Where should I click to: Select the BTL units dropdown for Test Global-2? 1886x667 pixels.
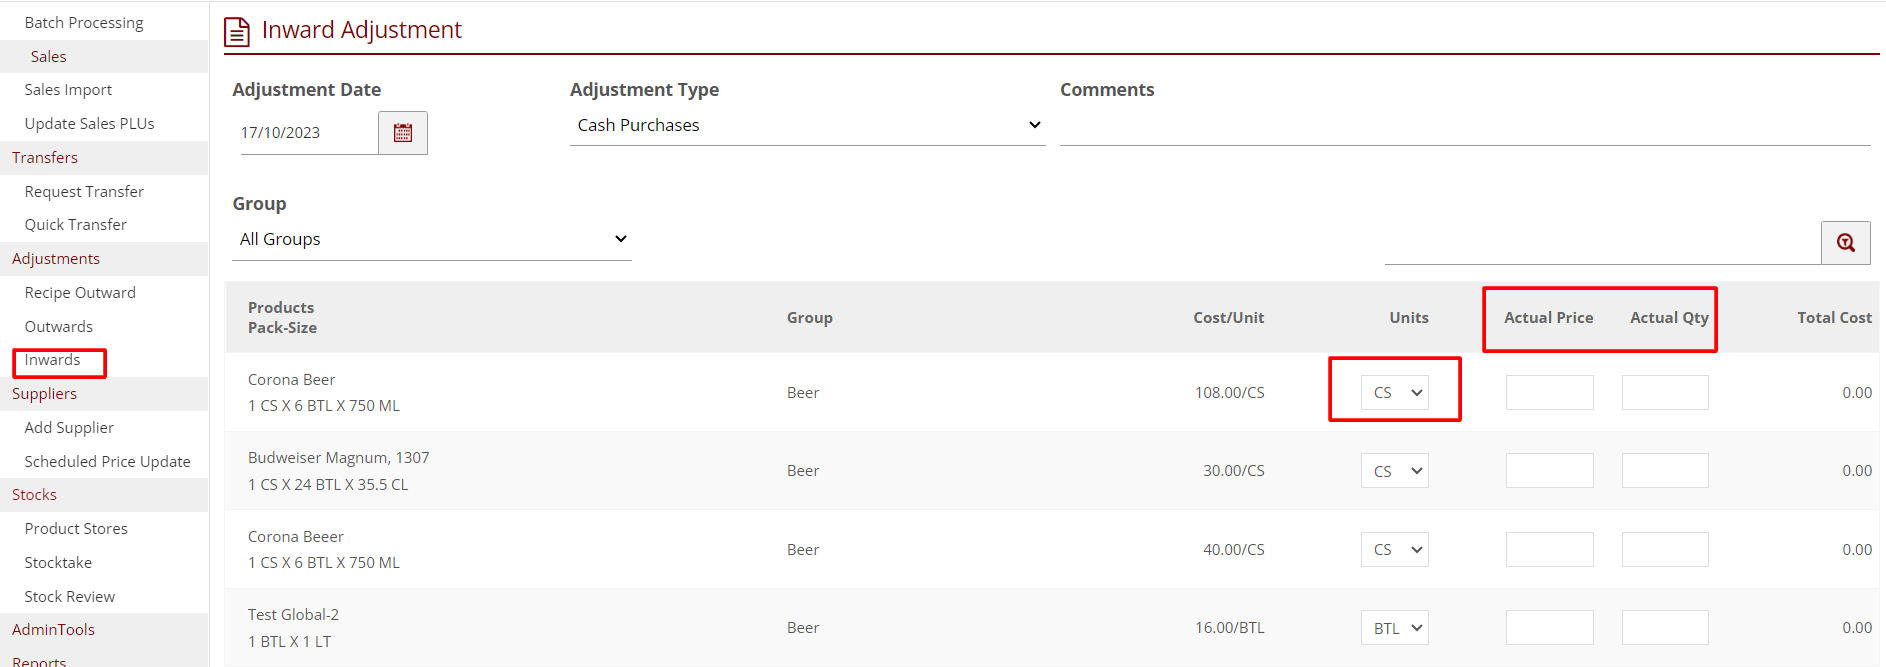click(x=1394, y=628)
